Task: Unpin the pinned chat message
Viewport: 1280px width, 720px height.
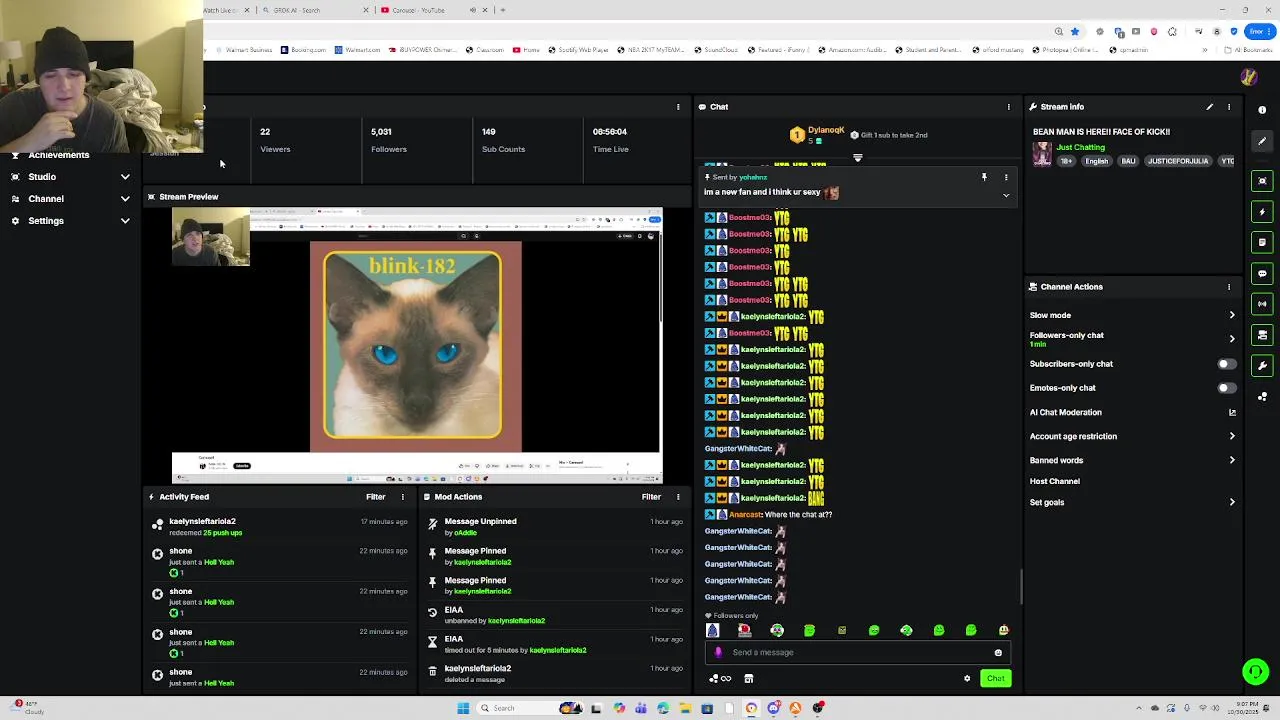Action: click(x=984, y=178)
